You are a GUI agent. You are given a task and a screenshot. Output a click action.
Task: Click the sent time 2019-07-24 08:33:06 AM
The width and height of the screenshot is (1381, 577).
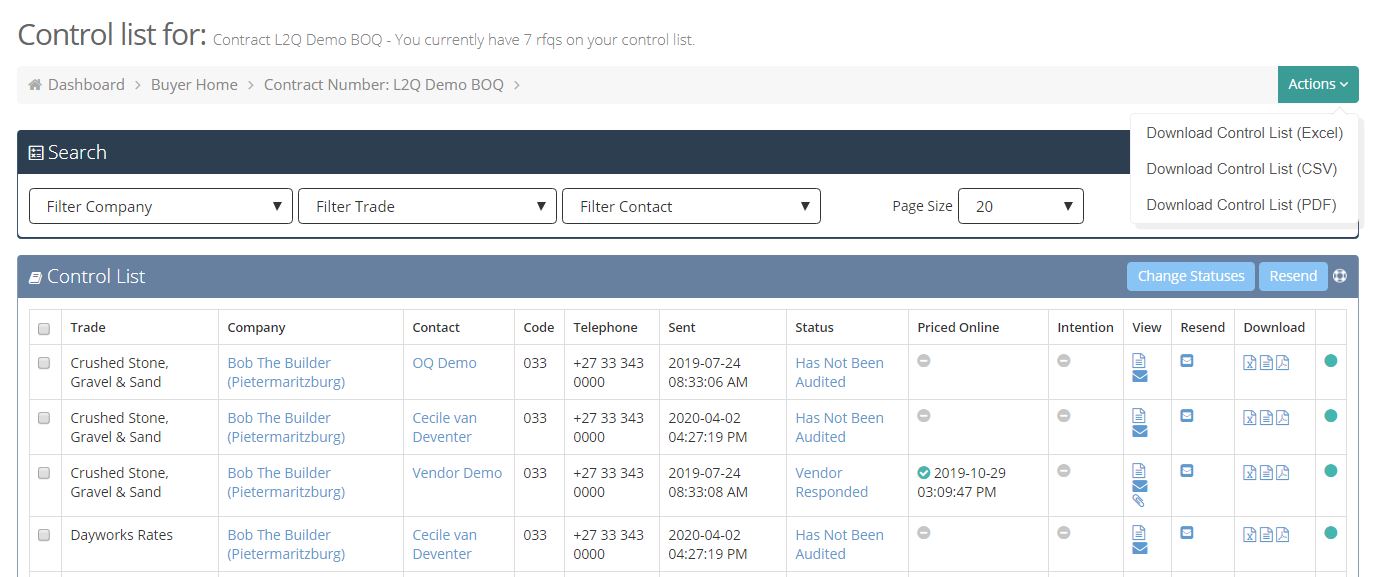[708, 372]
